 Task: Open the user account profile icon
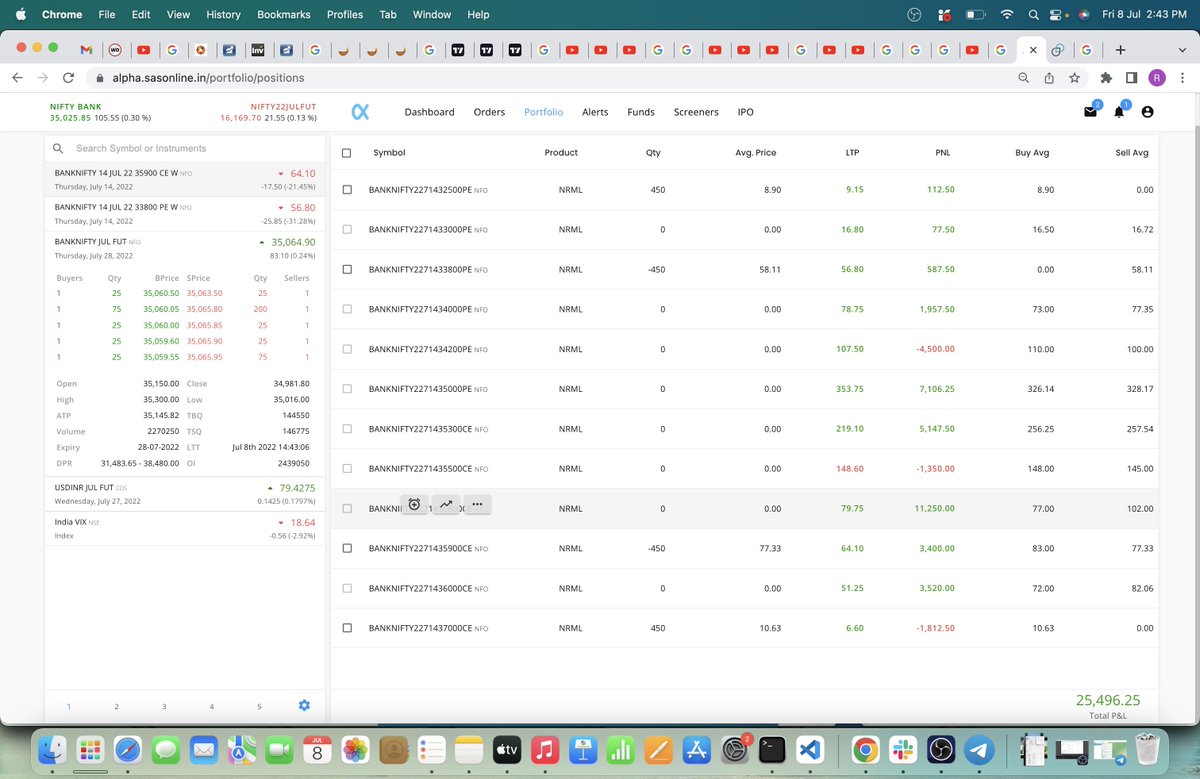1147,112
